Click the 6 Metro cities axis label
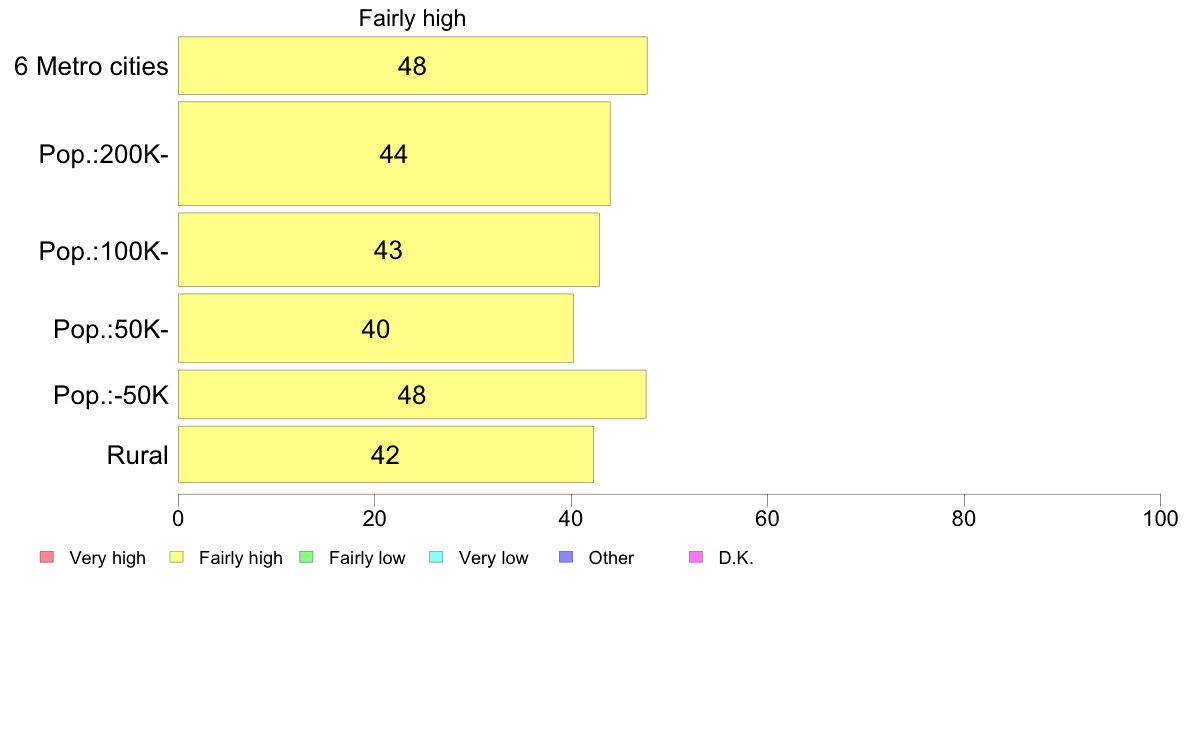The image size is (1188, 736). [91, 66]
